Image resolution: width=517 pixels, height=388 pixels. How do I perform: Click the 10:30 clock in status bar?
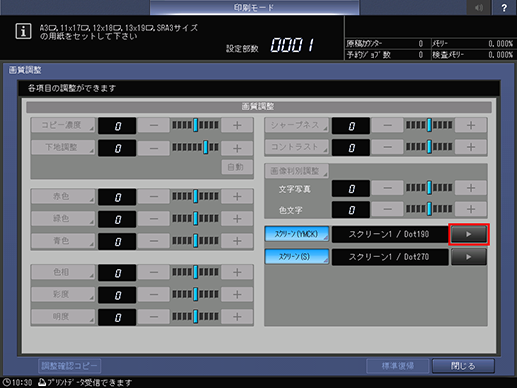point(18,382)
